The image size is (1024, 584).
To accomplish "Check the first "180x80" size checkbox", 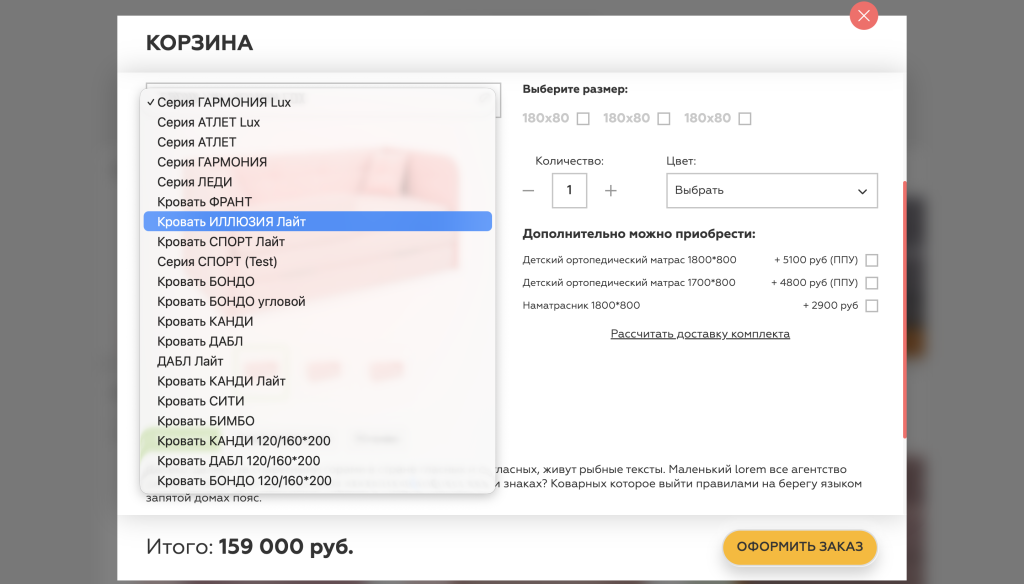I will tap(583, 117).
